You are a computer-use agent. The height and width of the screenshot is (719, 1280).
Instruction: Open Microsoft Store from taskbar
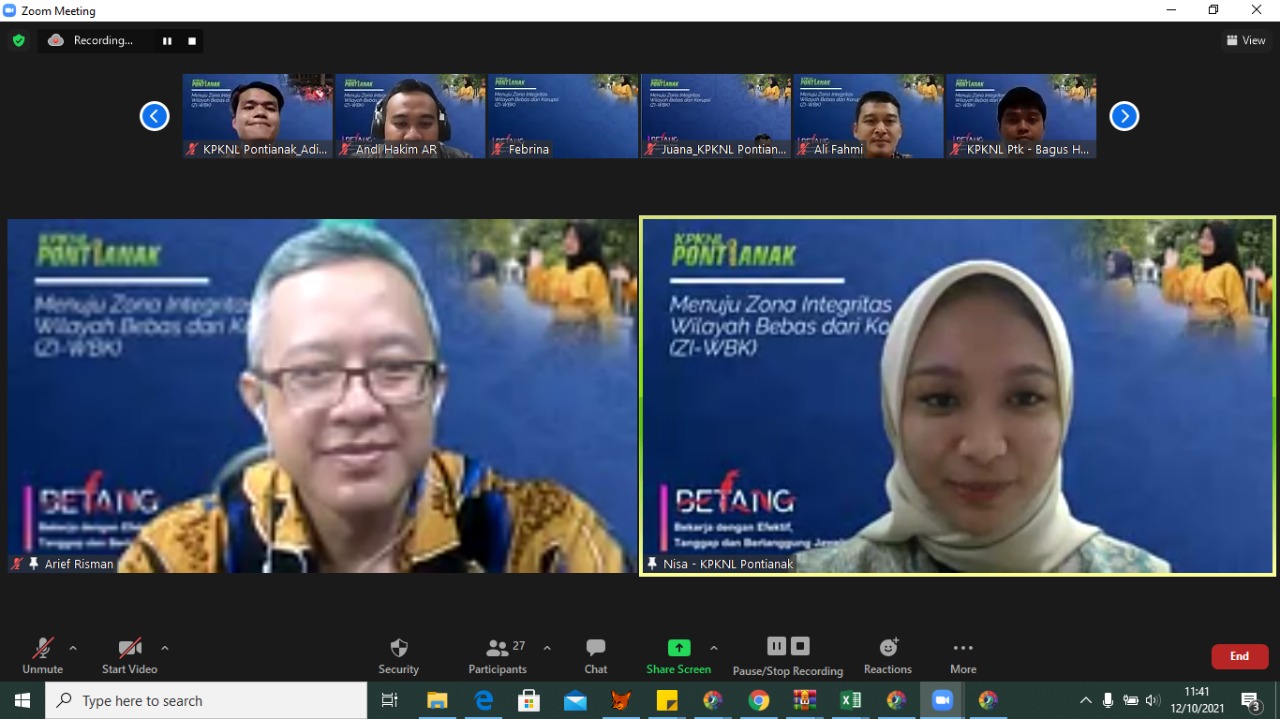(x=529, y=700)
